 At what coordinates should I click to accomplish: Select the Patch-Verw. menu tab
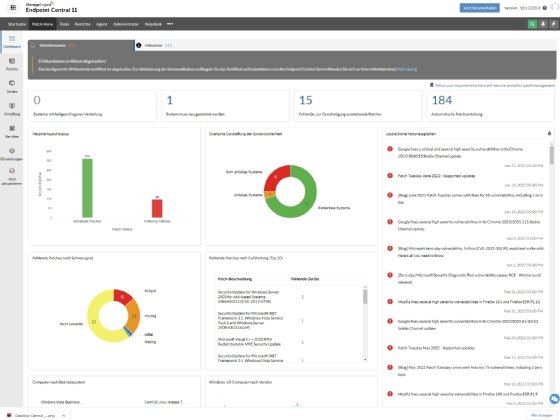(42, 24)
